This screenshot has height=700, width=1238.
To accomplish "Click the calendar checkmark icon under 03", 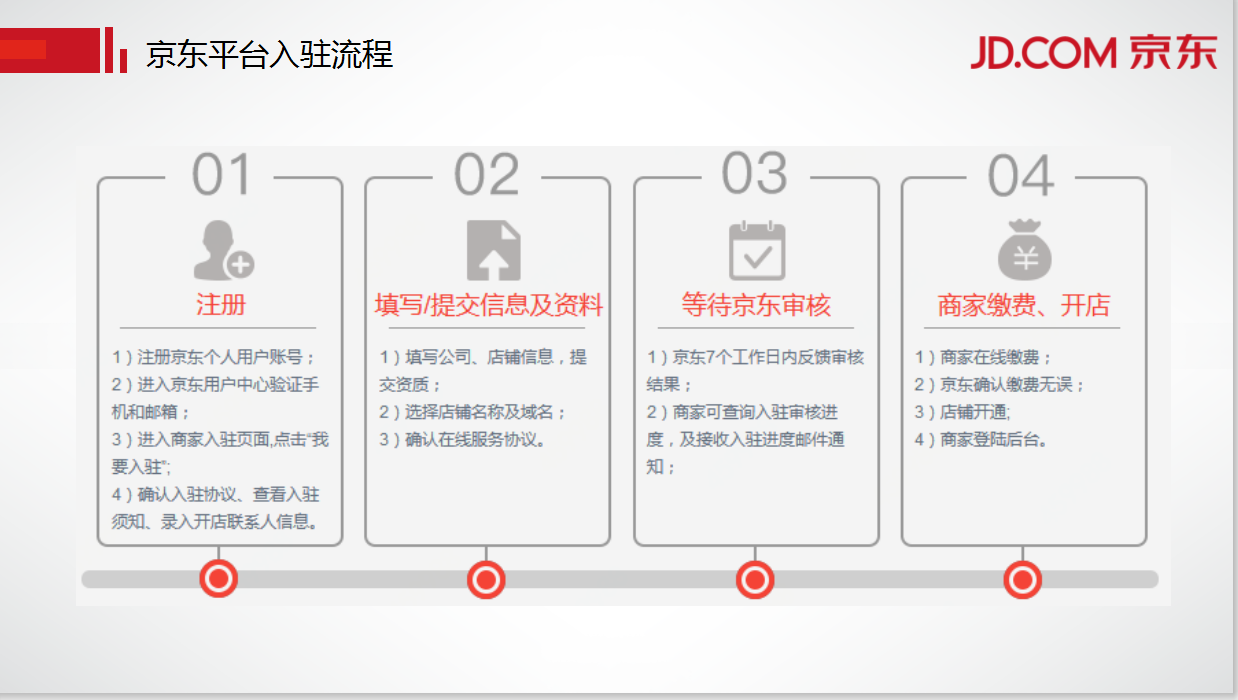I will click(757, 250).
